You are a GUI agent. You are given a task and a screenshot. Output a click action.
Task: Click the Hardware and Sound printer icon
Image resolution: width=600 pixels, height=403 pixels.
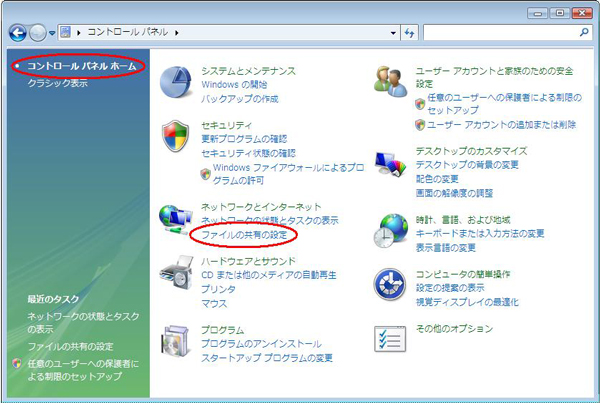(176, 272)
